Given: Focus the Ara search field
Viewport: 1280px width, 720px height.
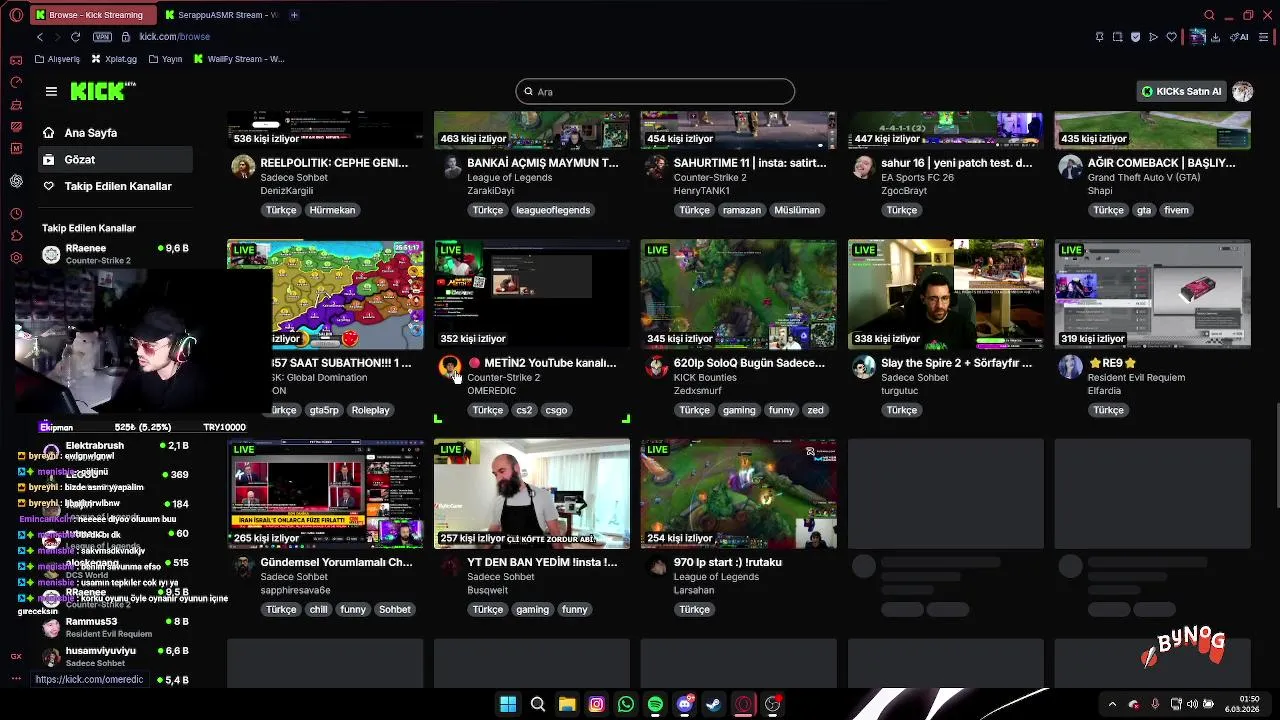Looking at the screenshot, I should tap(655, 91).
